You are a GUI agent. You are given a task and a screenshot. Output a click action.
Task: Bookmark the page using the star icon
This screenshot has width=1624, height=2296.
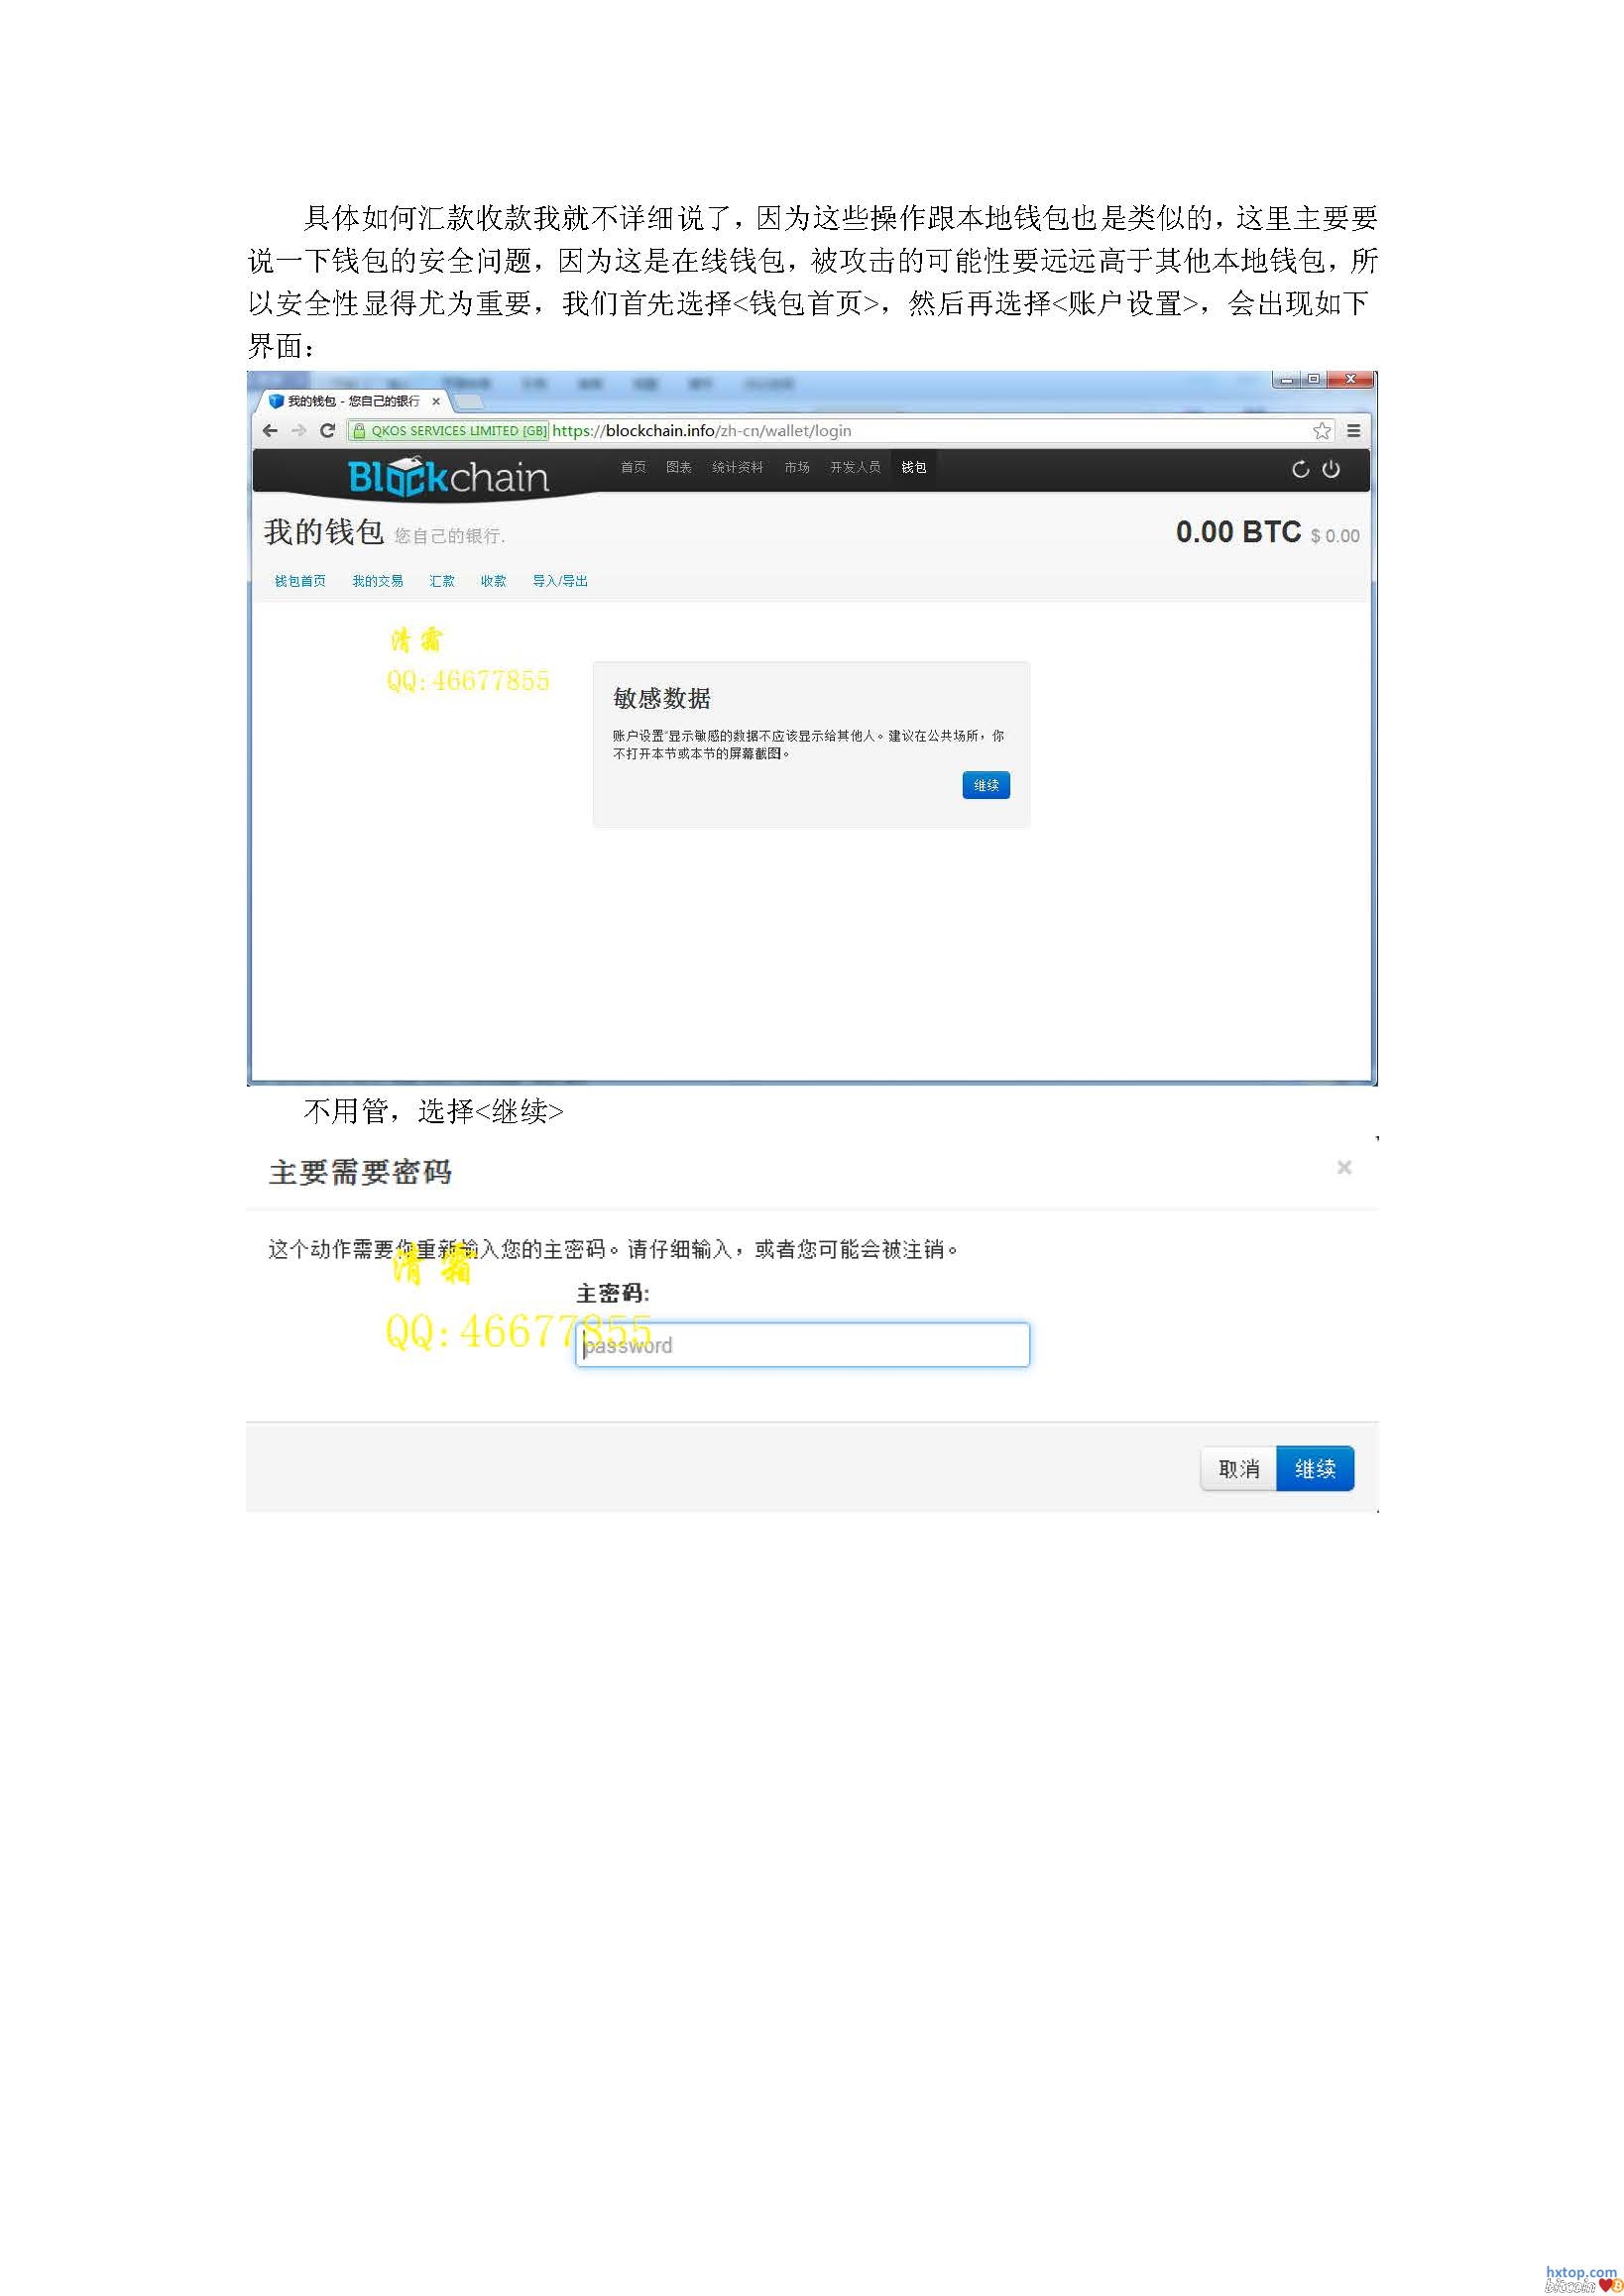point(1321,431)
